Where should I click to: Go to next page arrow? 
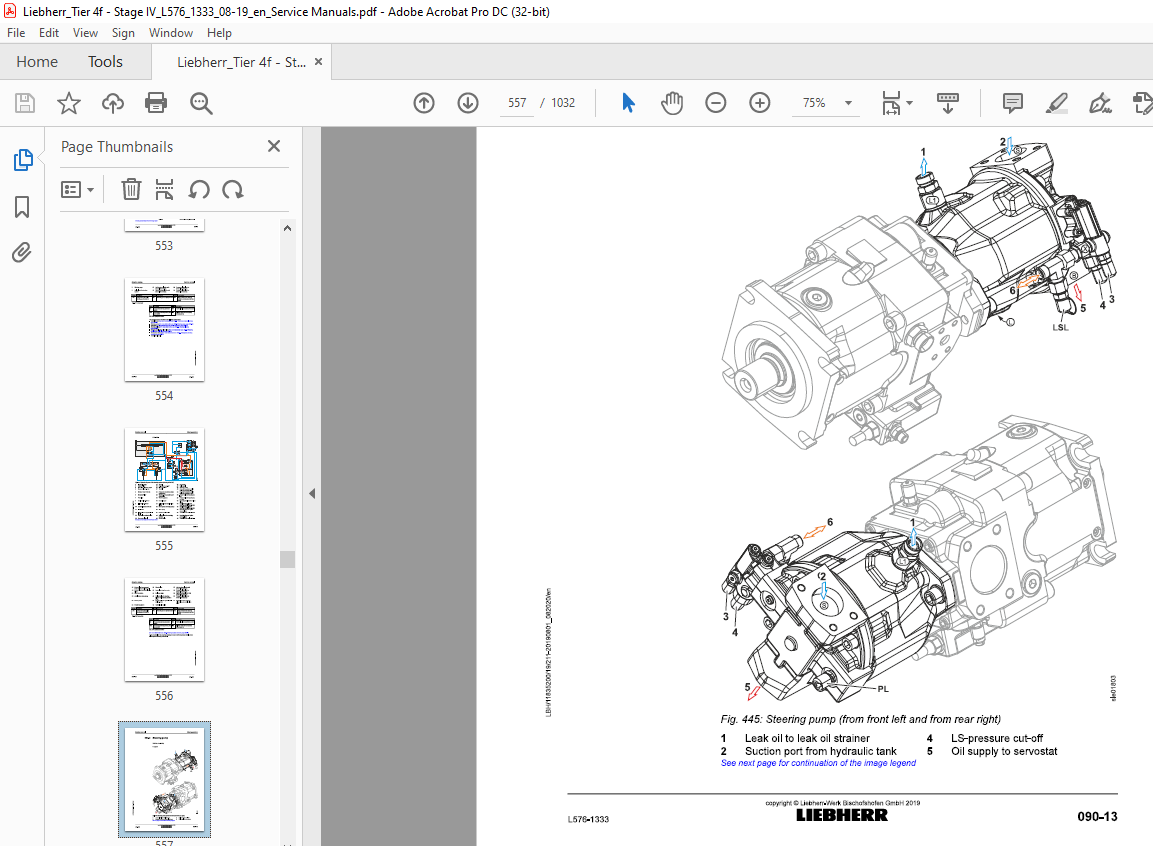[x=468, y=103]
